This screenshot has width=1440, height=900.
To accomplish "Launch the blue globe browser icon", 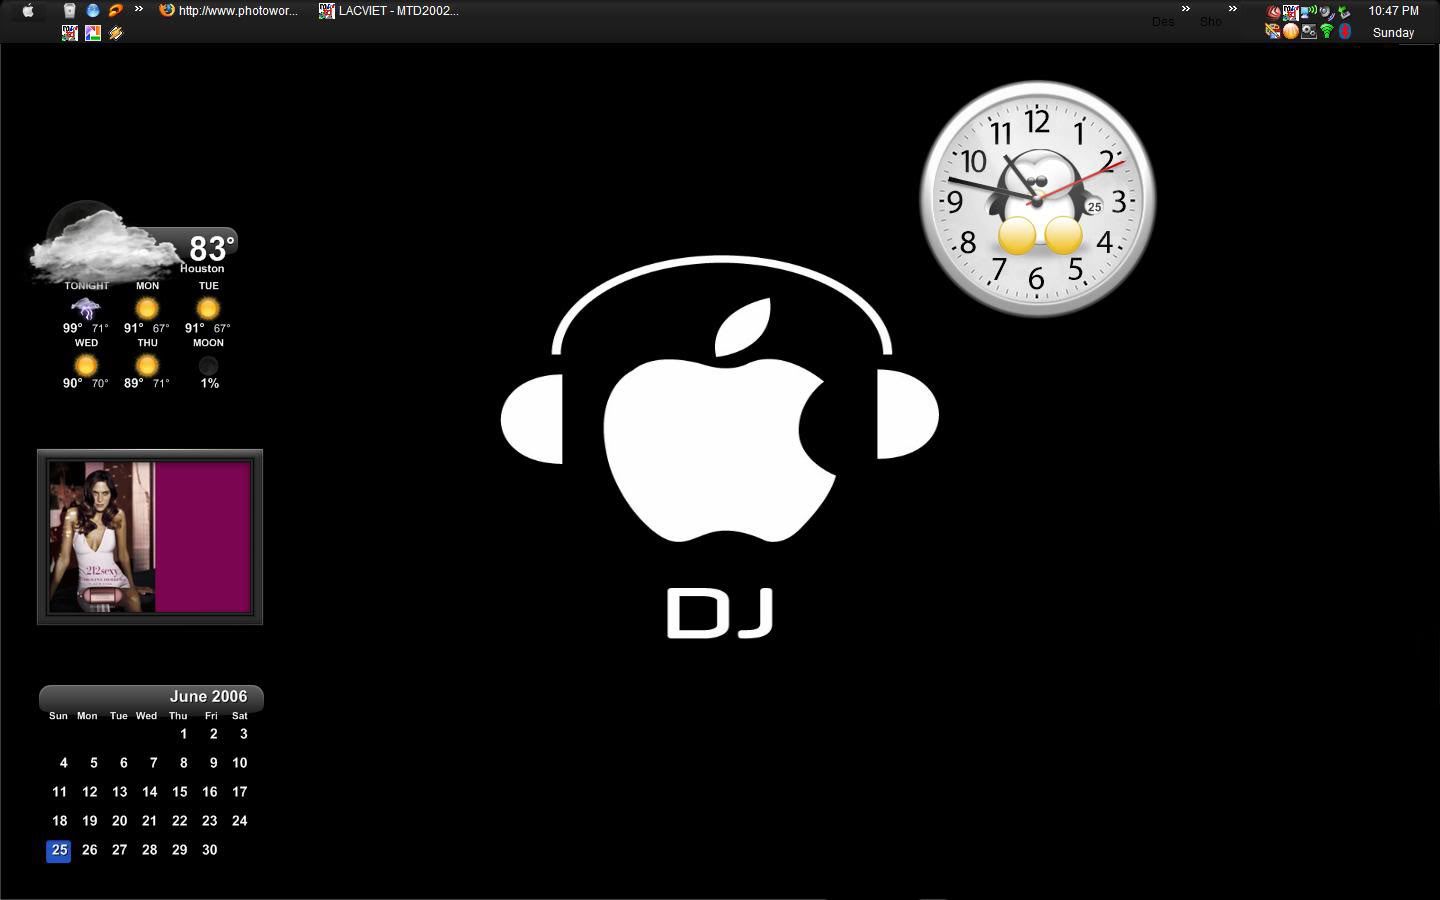I will 92,11.
